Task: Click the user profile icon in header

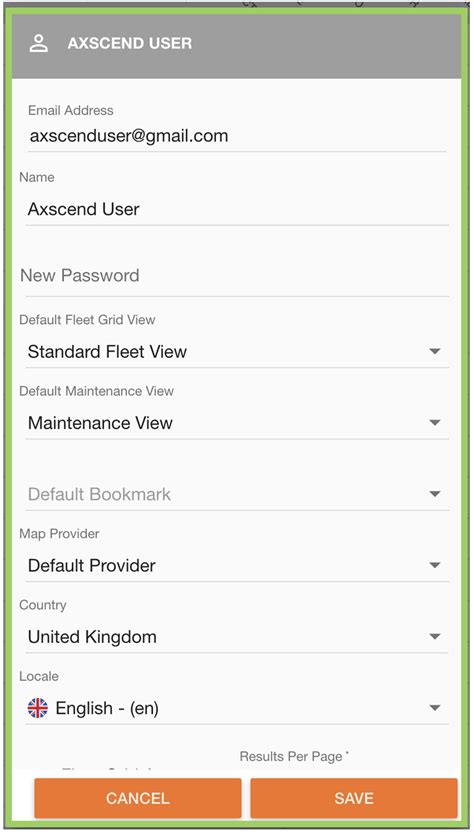Action: point(39,44)
